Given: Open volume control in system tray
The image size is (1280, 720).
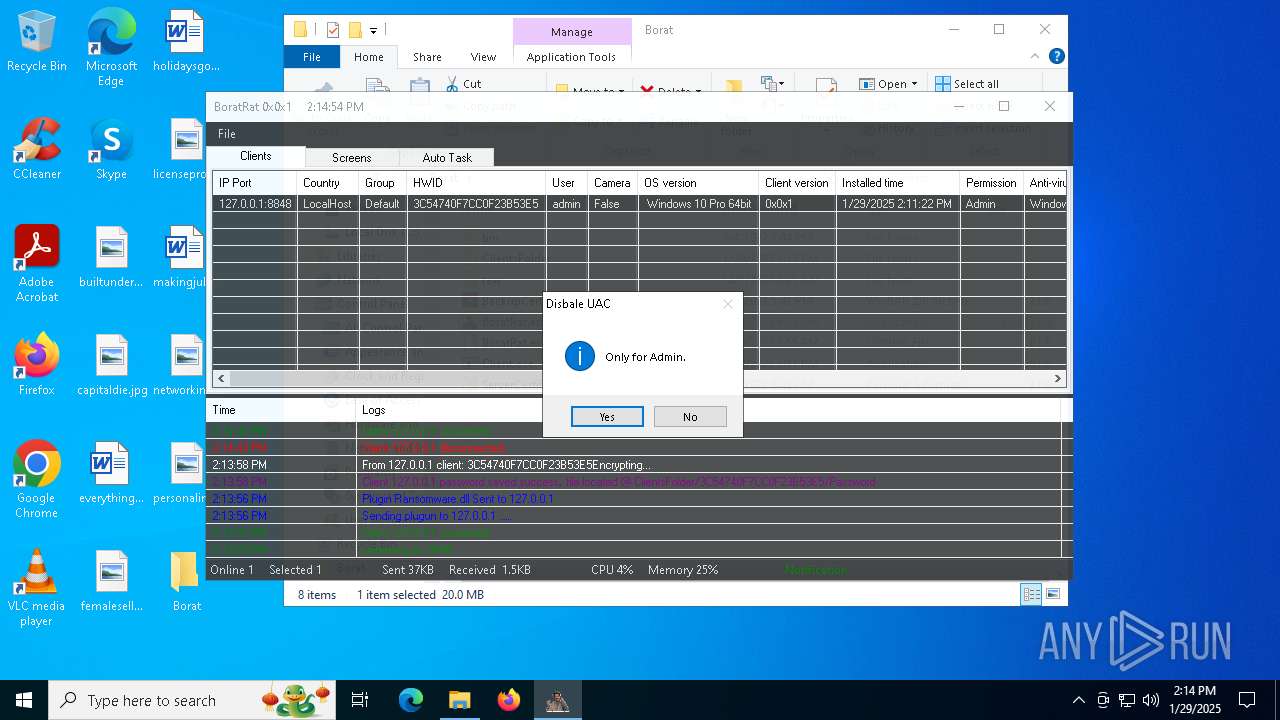Looking at the screenshot, I should 1151,700.
